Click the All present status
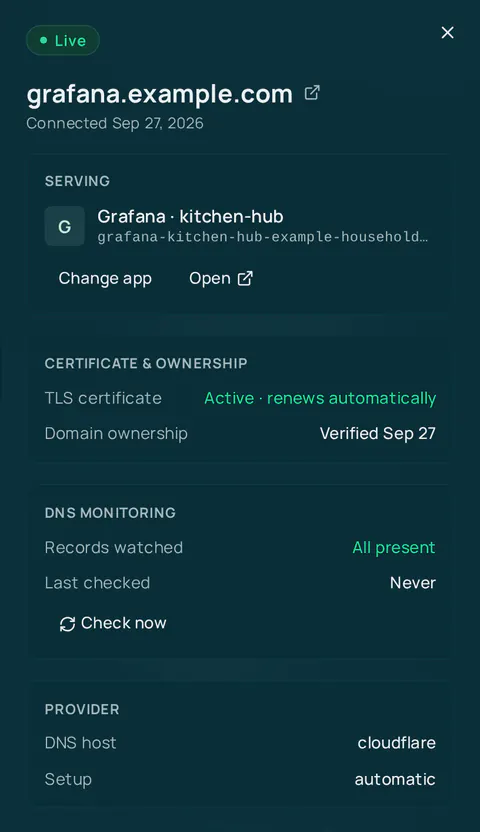The height and width of the screenshot is (832, 480). click(x=394, y=548)
